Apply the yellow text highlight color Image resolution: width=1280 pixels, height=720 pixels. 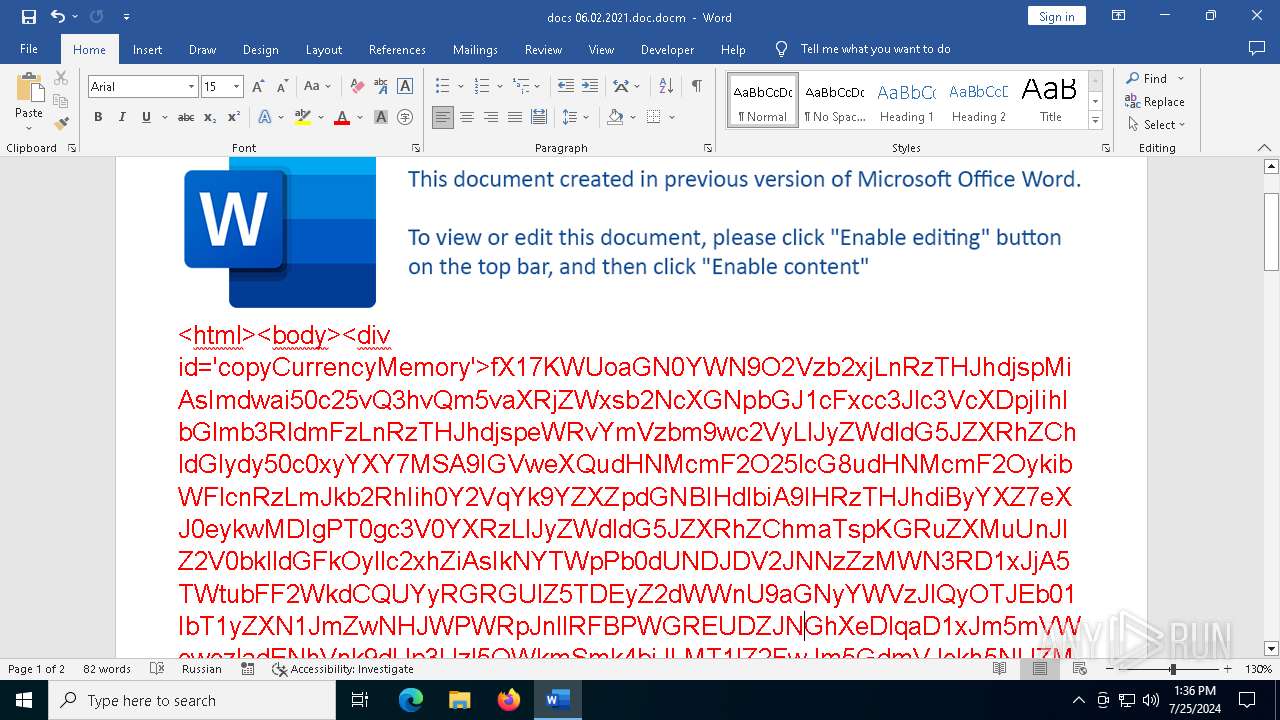[x=303, y=117]
